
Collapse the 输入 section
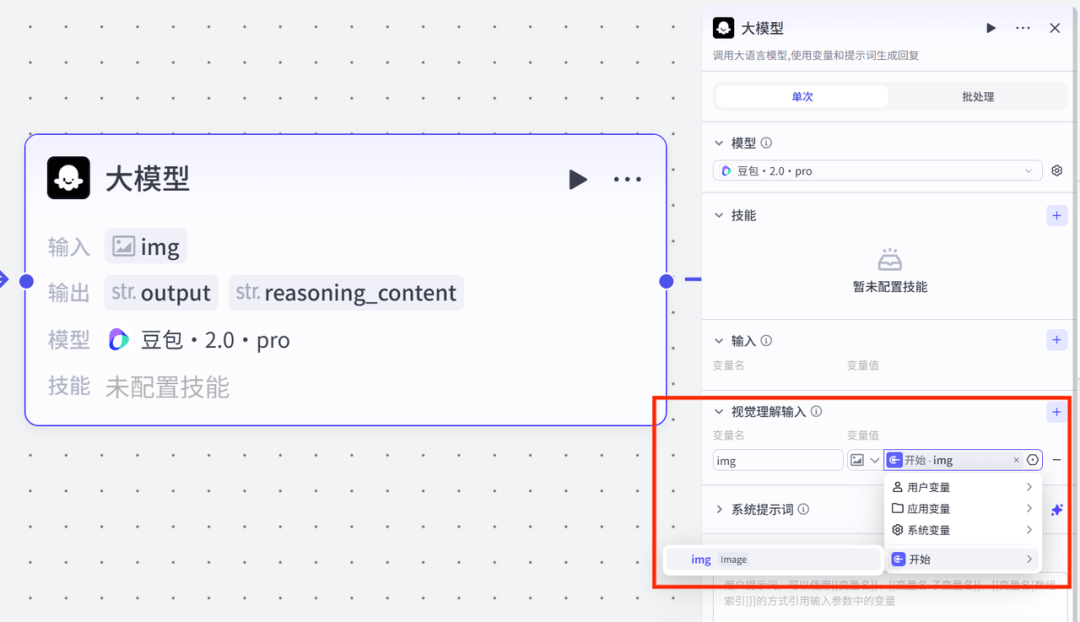click(x=719, y=341)
